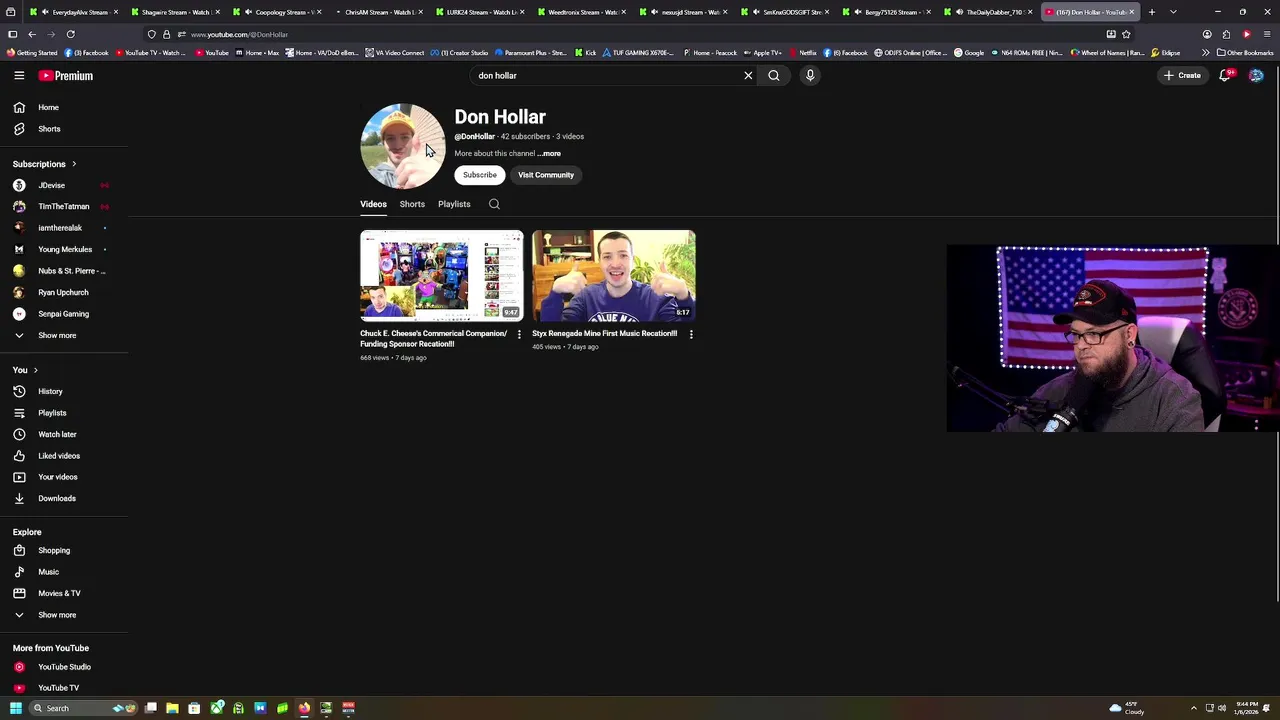The width and height of the screenshot is (1280, 720).
Task: Open Downloads in the sidebar
Action: point(64,498)
